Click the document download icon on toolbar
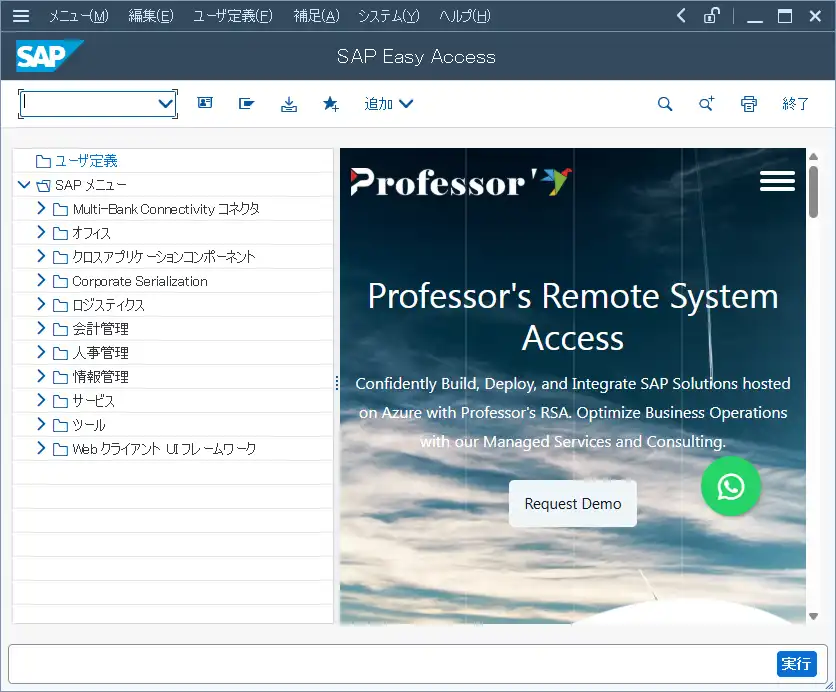Screen dimensions: 836x692 tap(289, 103)
